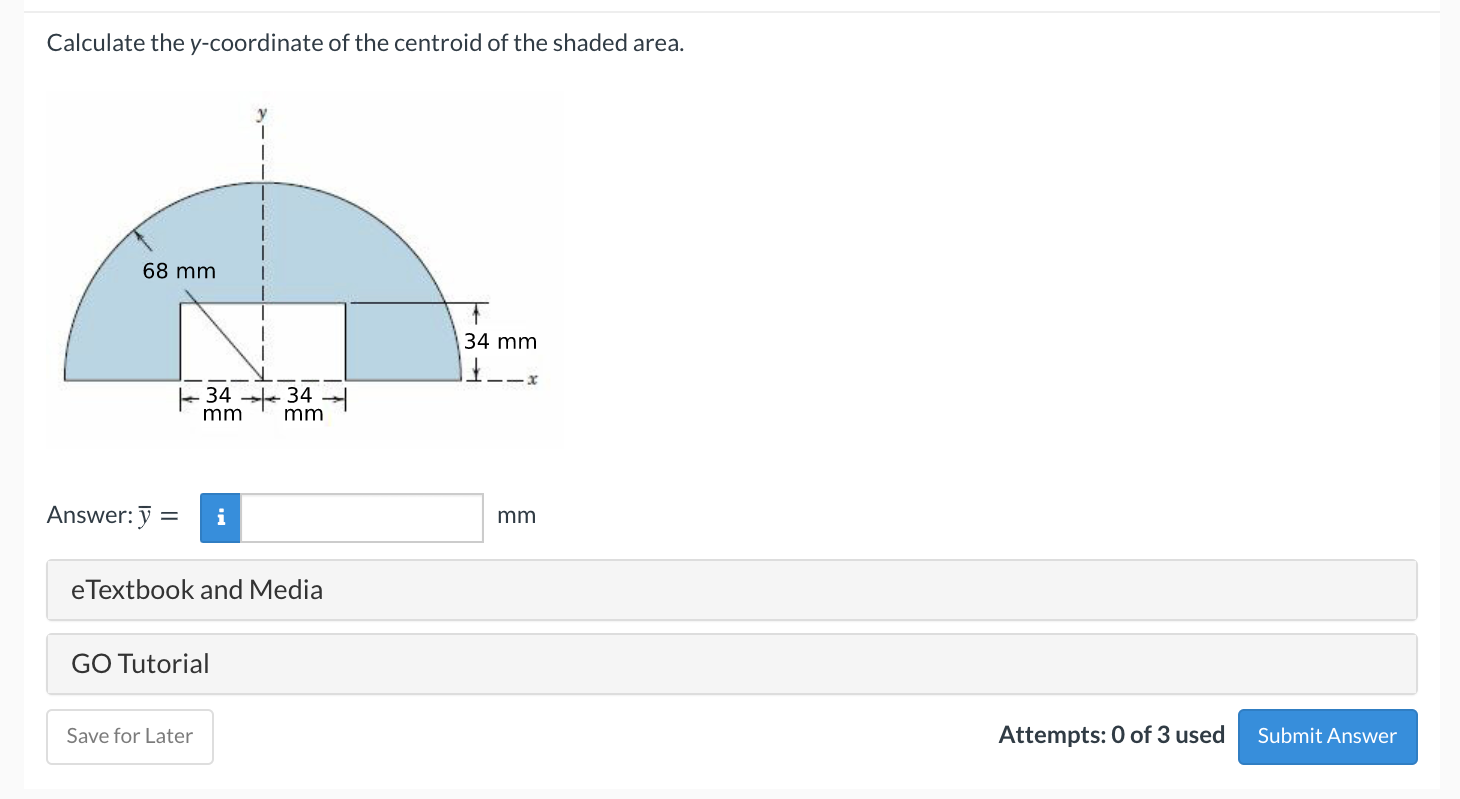Viewport: 1460px width, 799px height.
Task: Open the GO Tutorial panel
Action: 140,663
